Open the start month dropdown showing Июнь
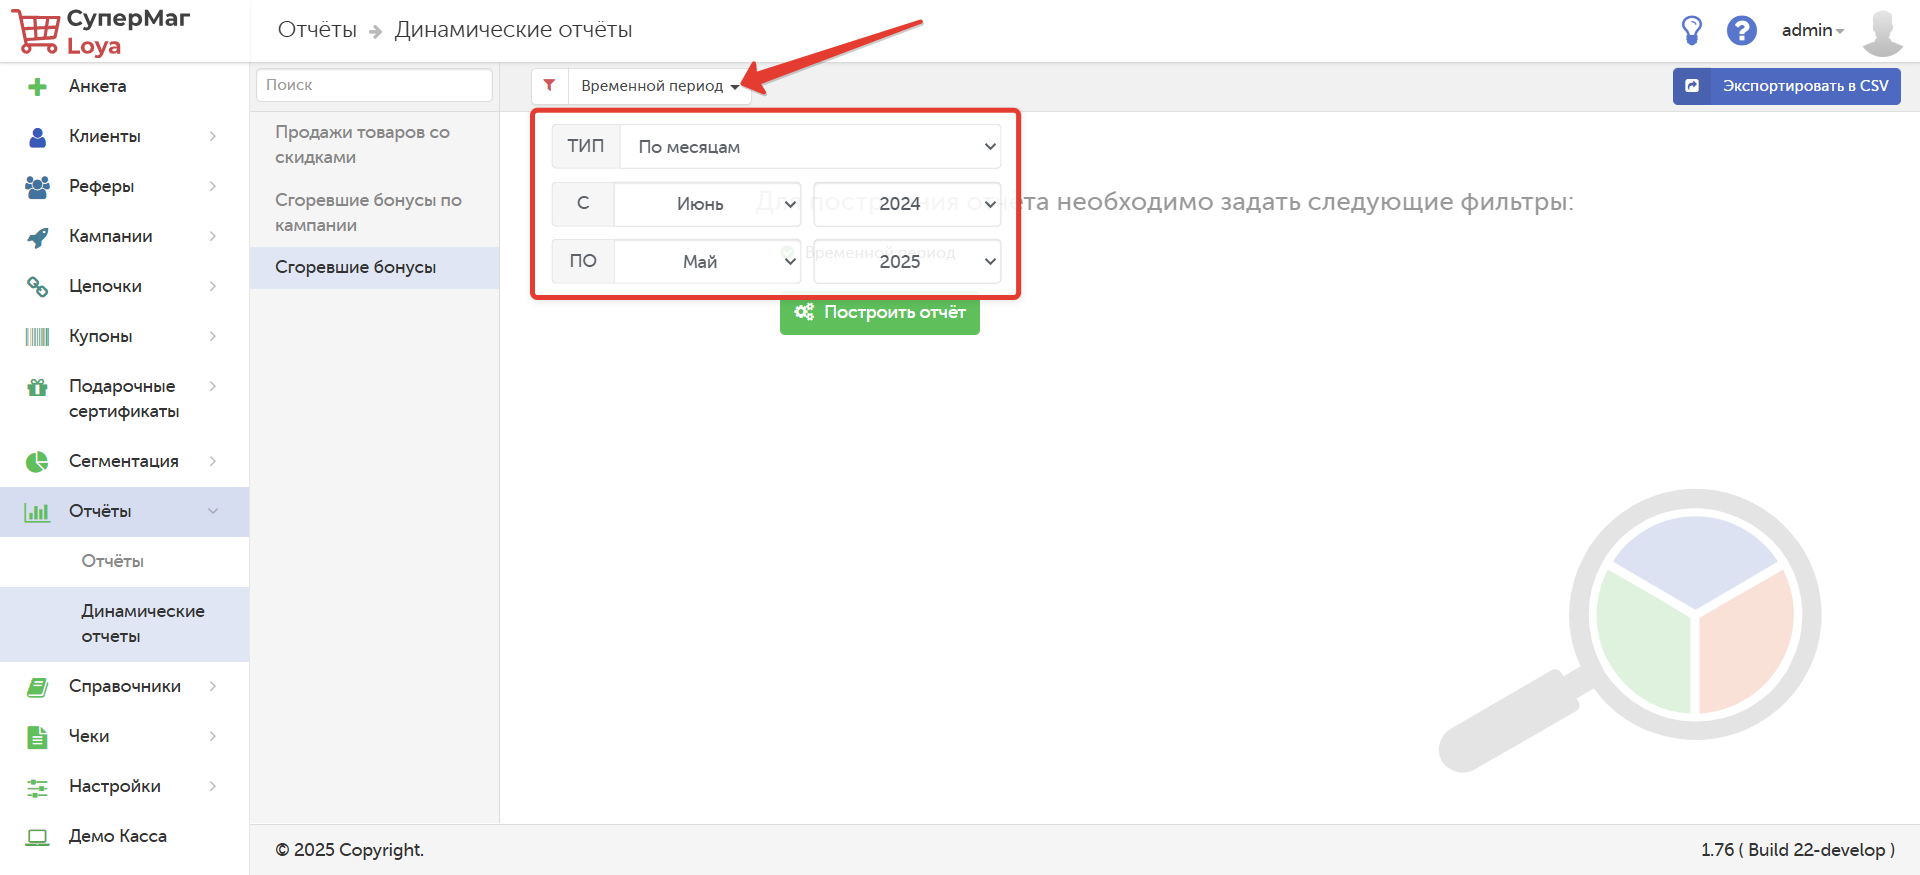Screen dimensions: 1920x875 (707, 204)
